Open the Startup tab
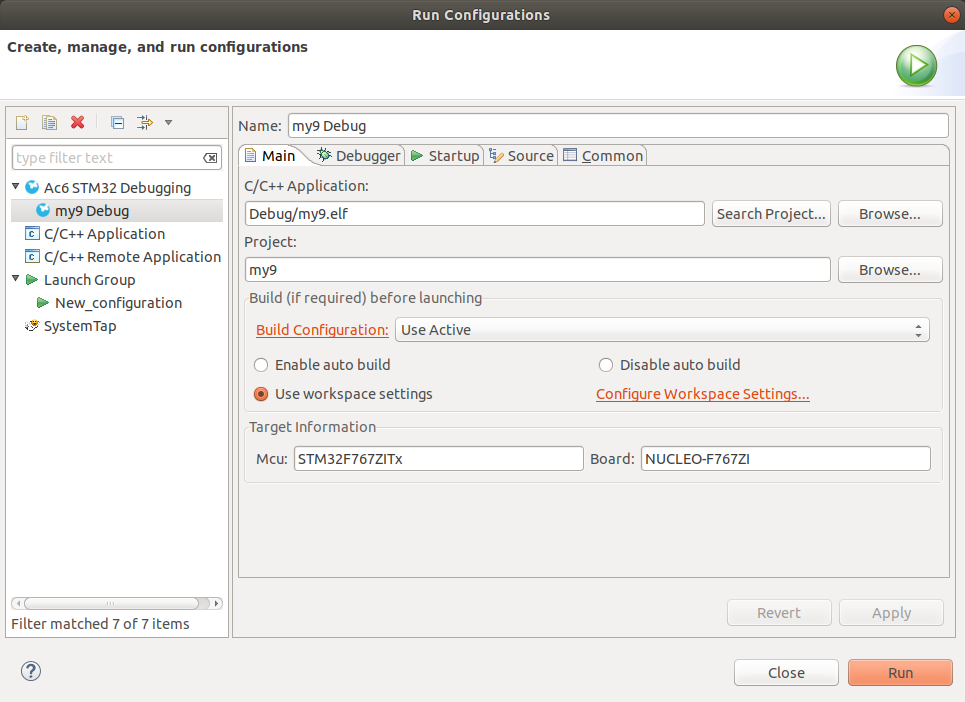 (445, 155)
